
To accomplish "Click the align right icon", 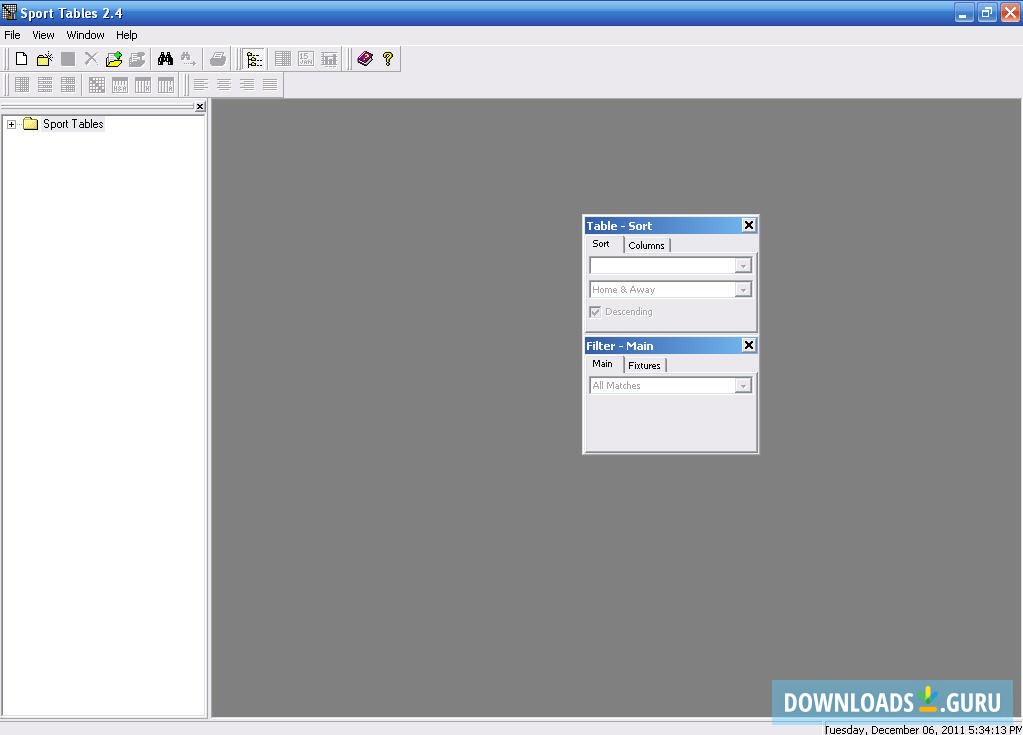I will tap(247, 84).
